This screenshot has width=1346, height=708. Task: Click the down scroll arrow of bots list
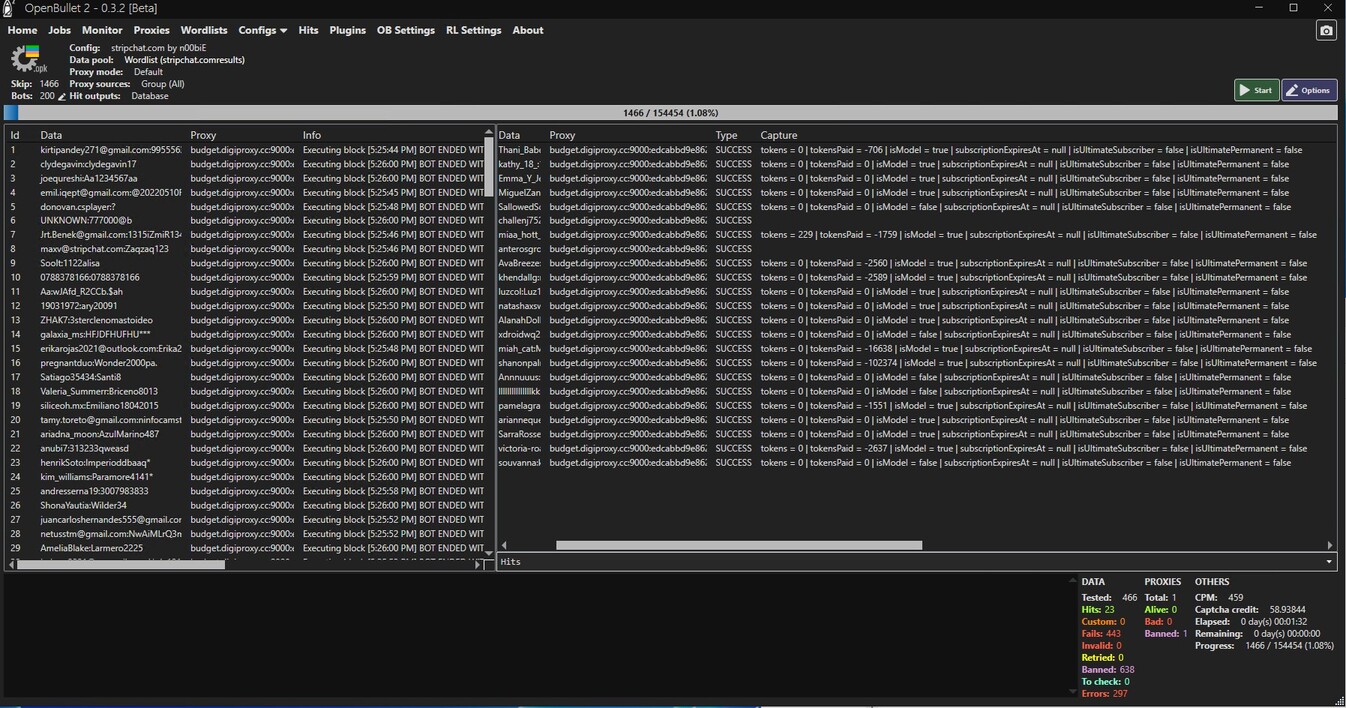point(489,552)
